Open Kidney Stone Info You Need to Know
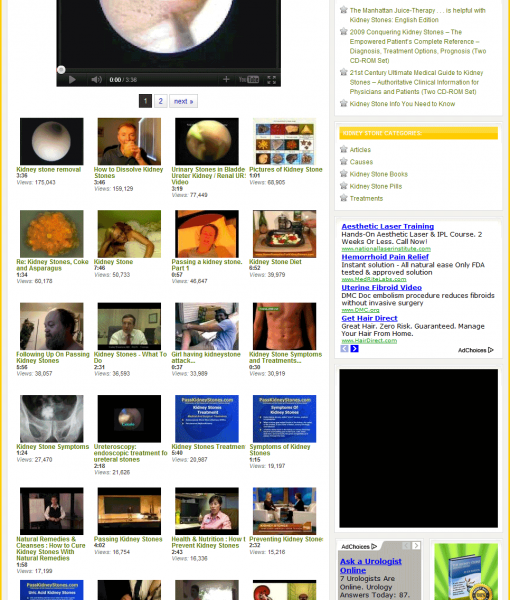This screenshot has height=600, width=510. click(x=402, y=104)
